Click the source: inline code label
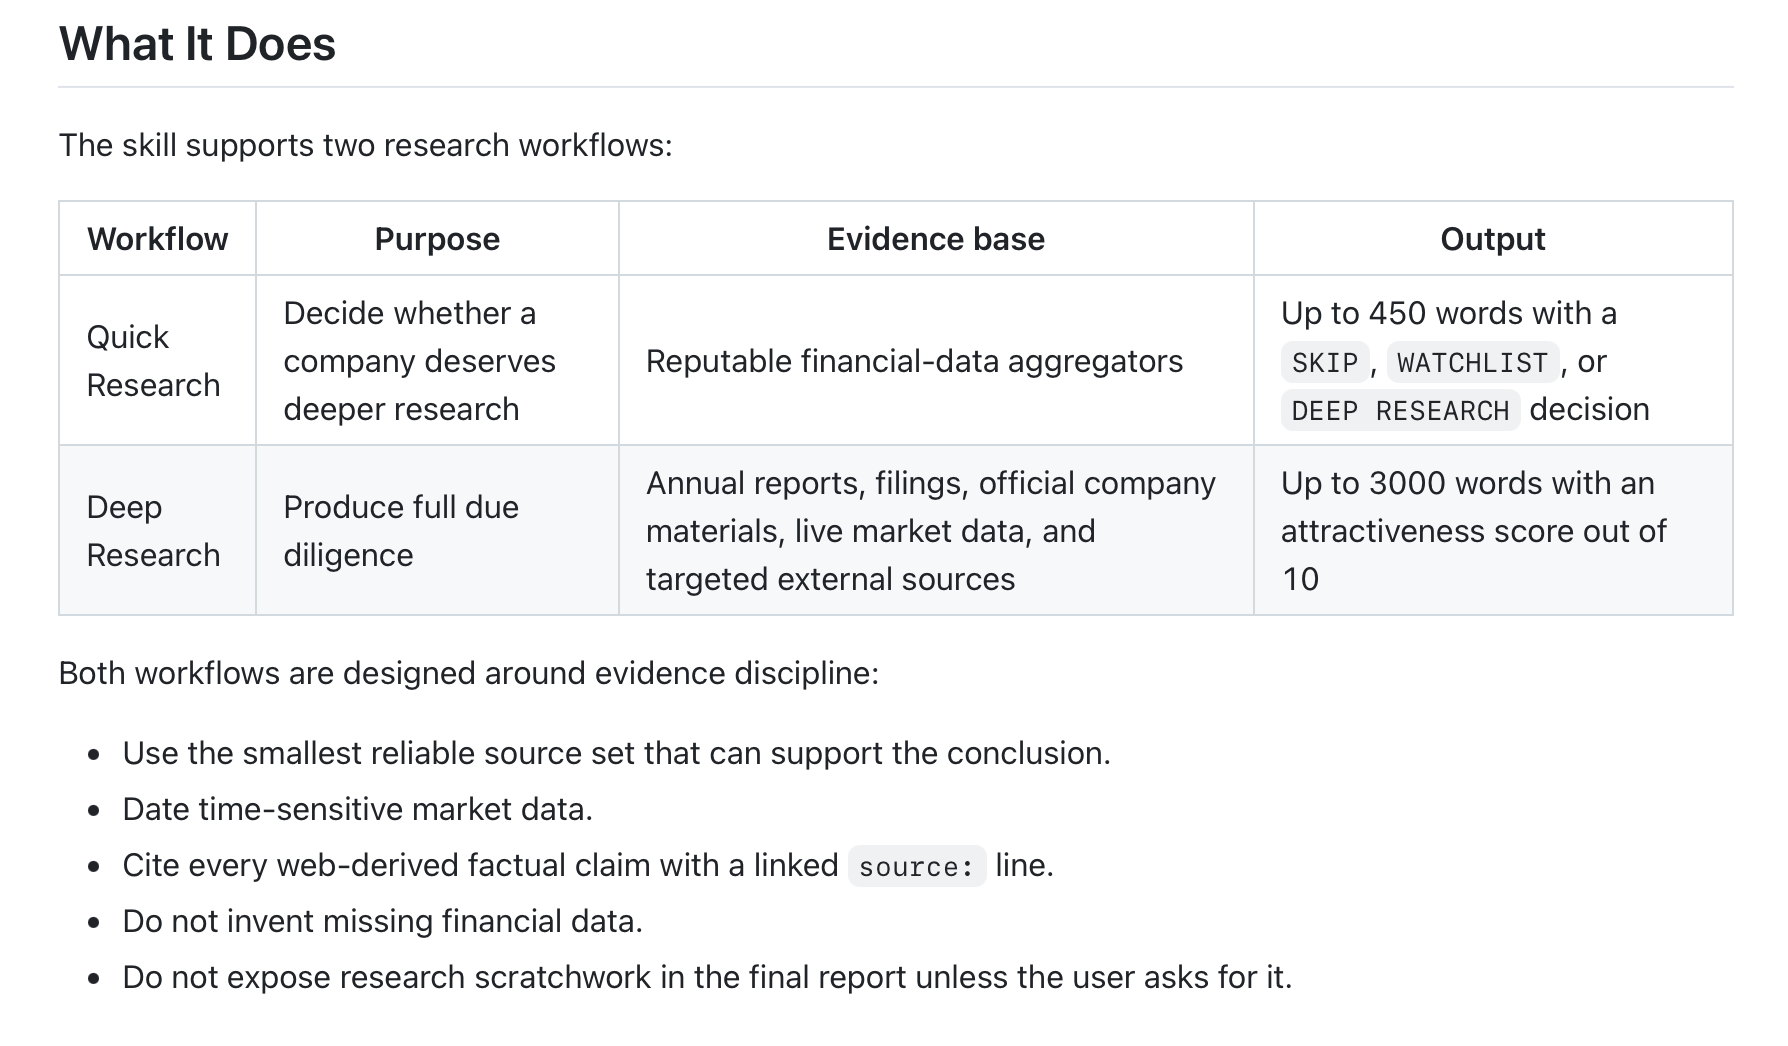This screenshot has width=1788, height=1046. point(916,866)
